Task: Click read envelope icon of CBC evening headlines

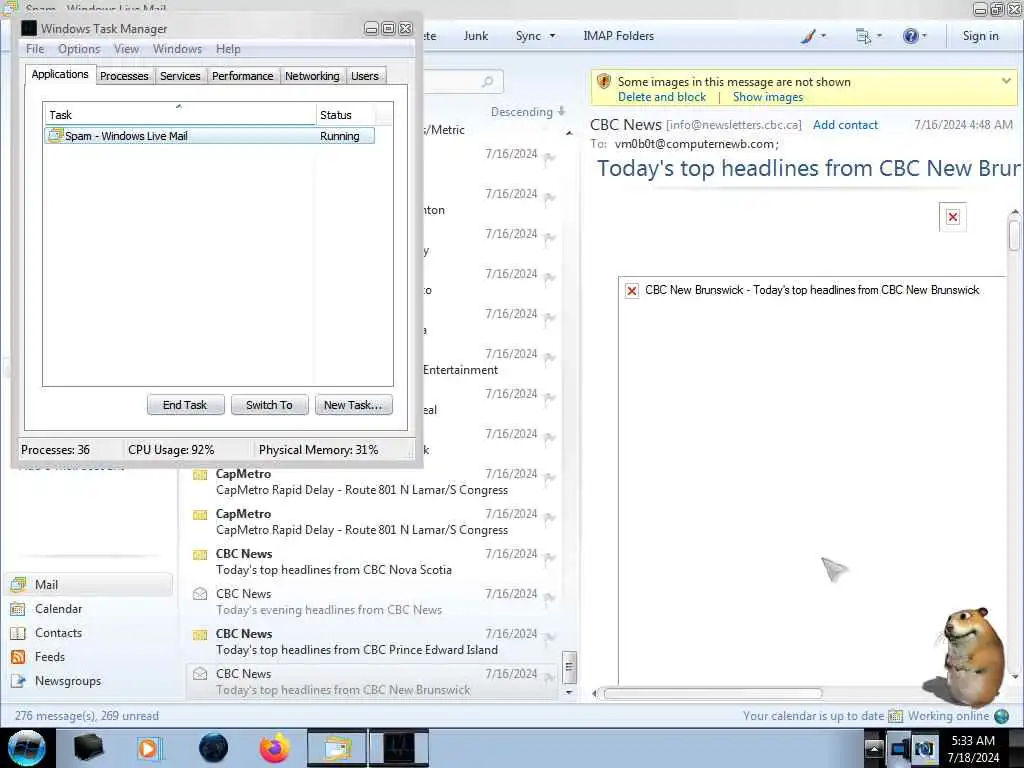Action: coord(200,594)
